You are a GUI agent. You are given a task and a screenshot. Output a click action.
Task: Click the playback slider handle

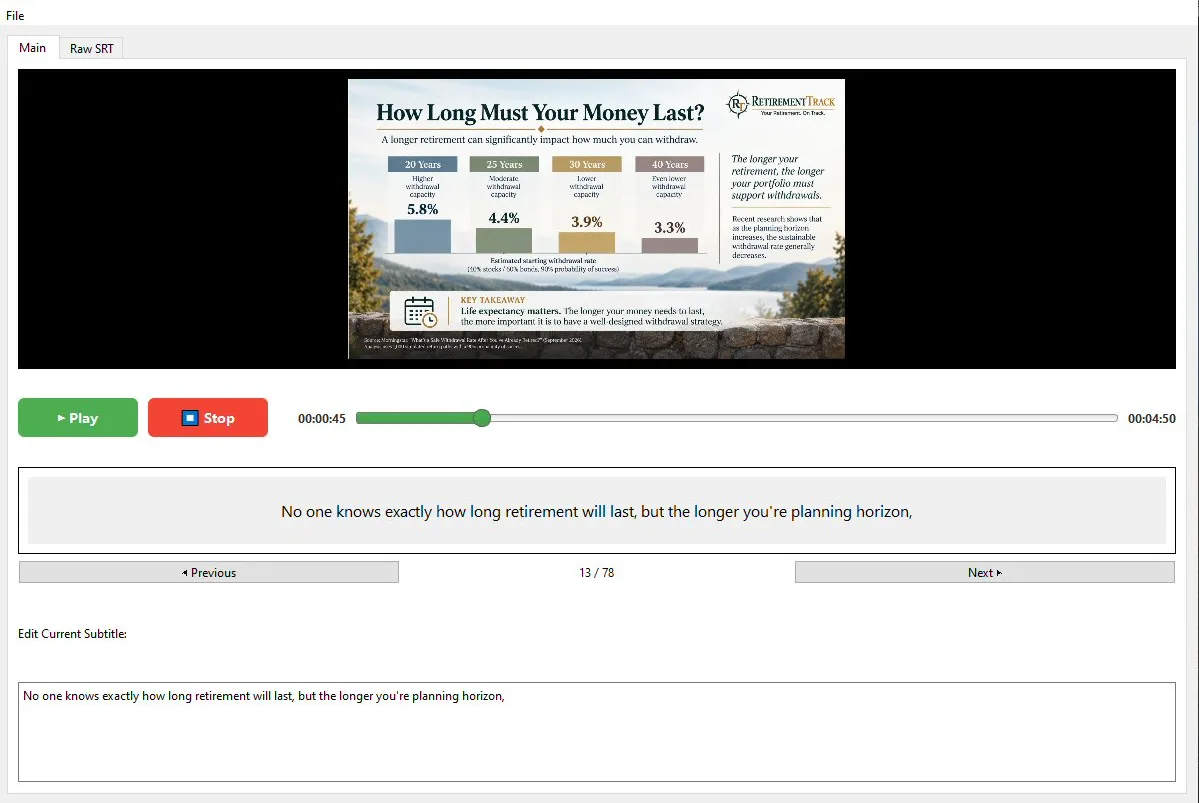click(x=481, y=418)
